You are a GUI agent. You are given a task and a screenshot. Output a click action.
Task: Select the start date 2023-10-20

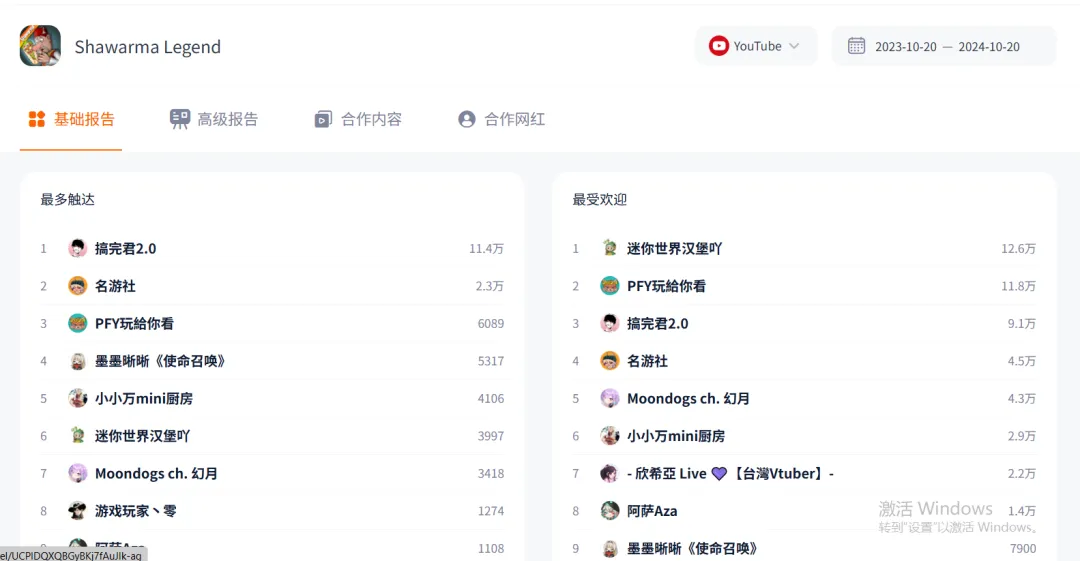pos(906,47)
